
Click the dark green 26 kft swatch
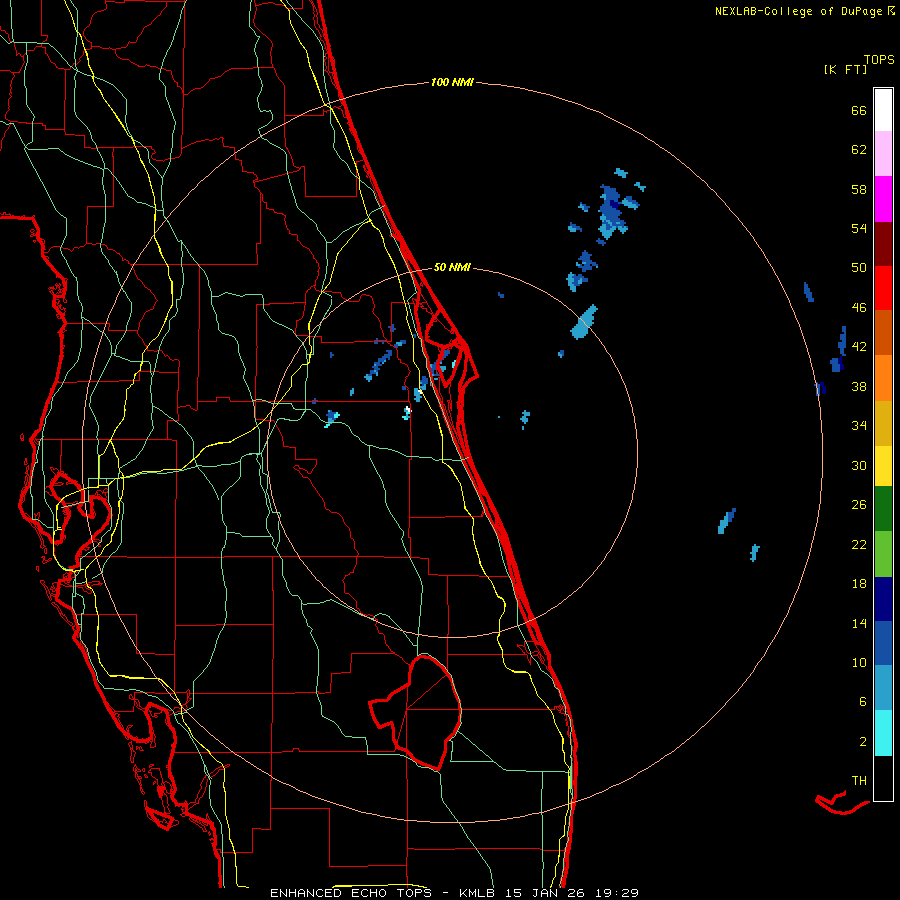[883, 509]
